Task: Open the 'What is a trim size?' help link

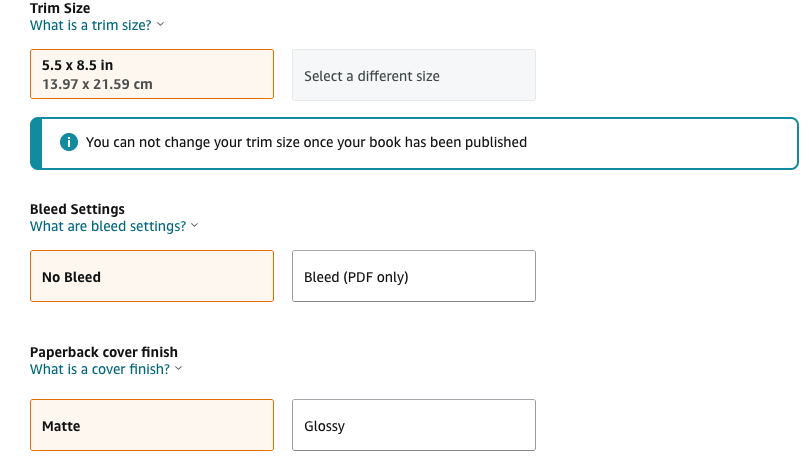Action: click(x=91, y=25)
